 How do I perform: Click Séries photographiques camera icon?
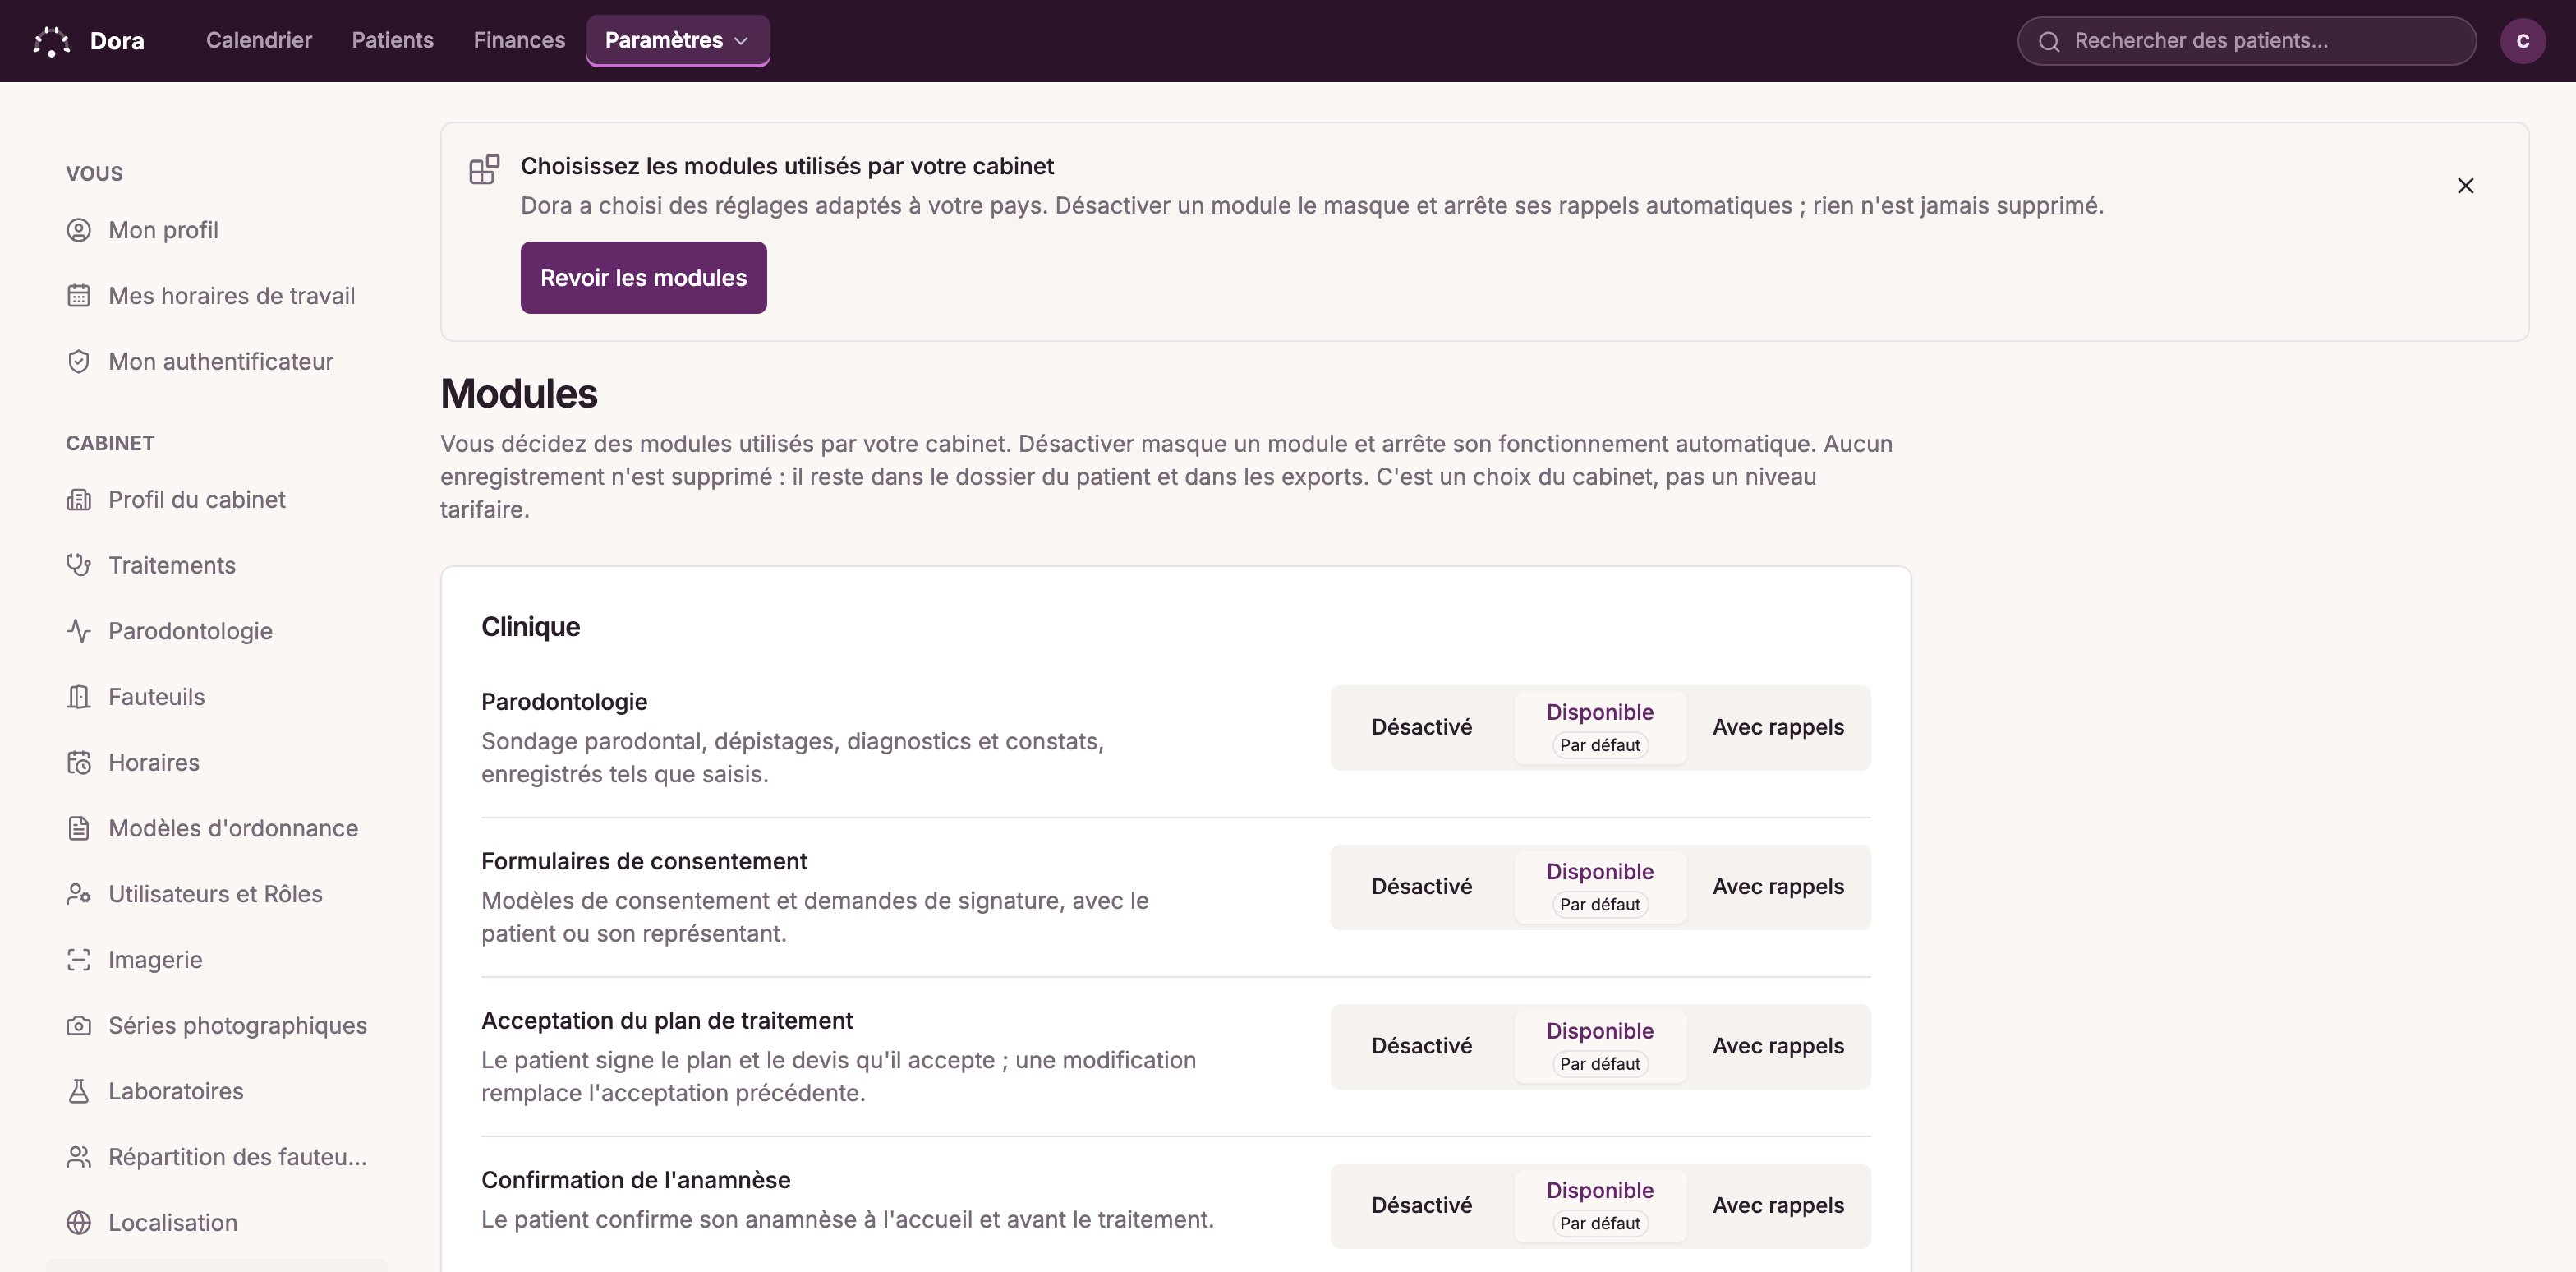pos(79,1026)
